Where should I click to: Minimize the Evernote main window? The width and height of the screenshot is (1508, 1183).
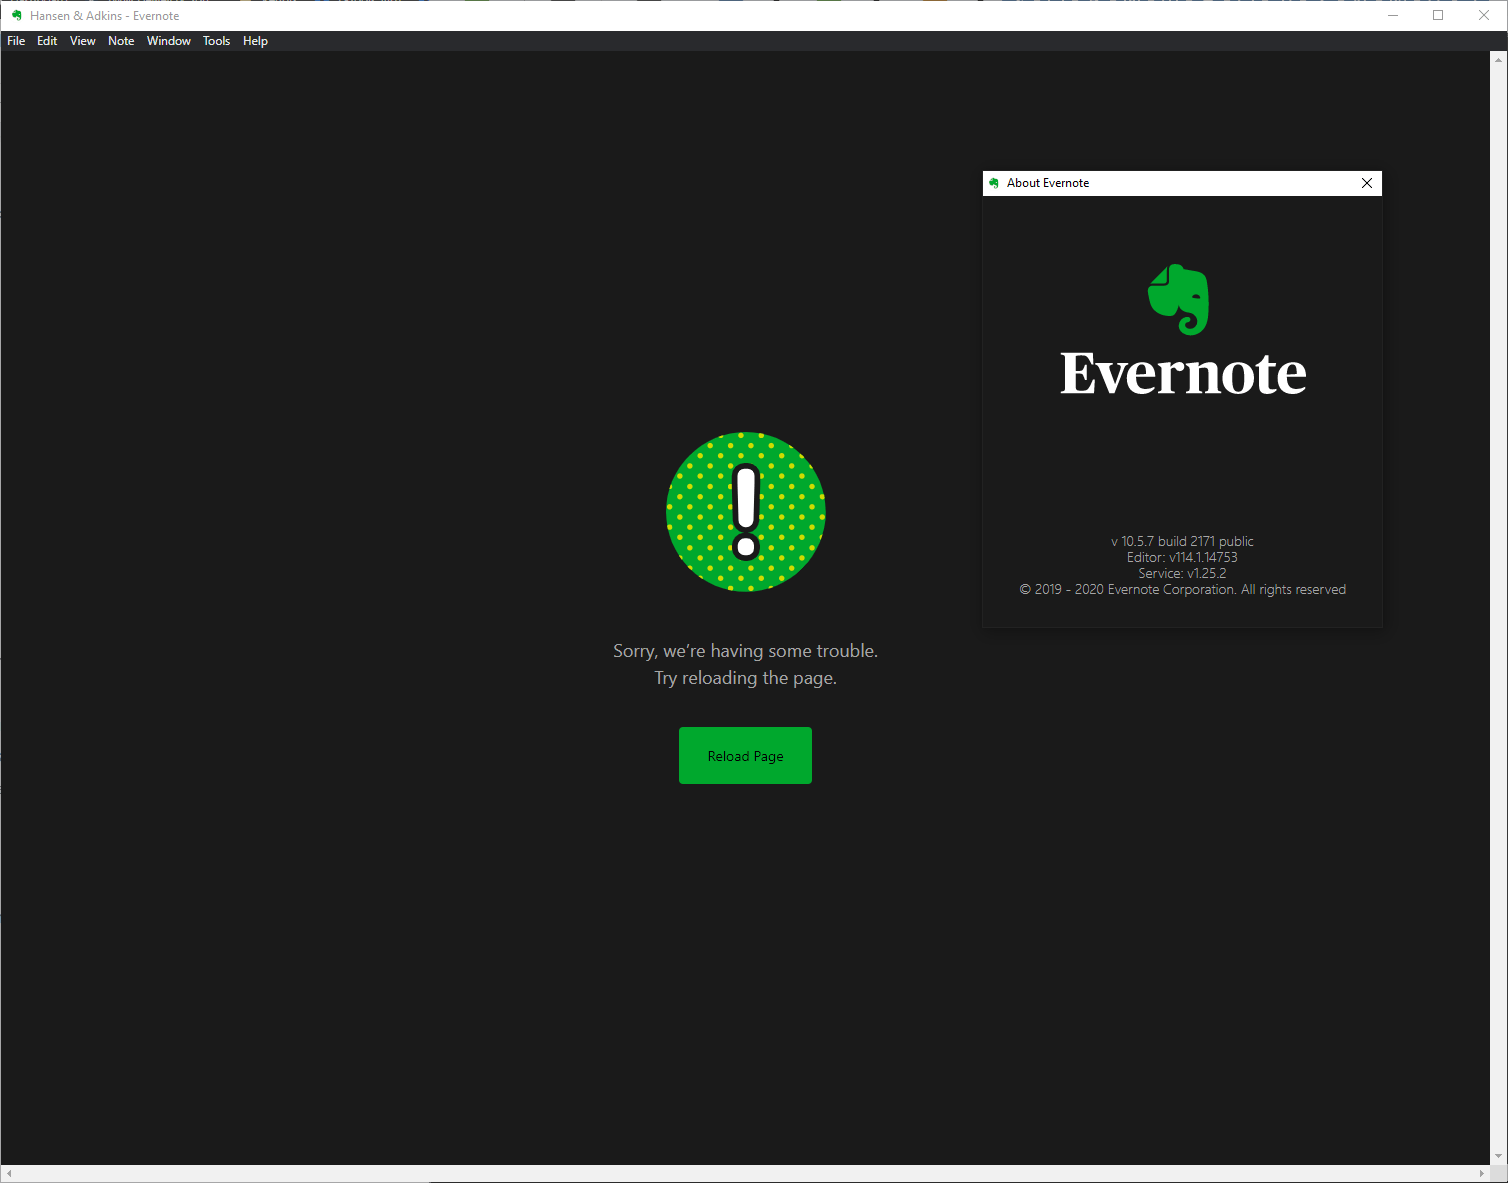point(1393,16)
